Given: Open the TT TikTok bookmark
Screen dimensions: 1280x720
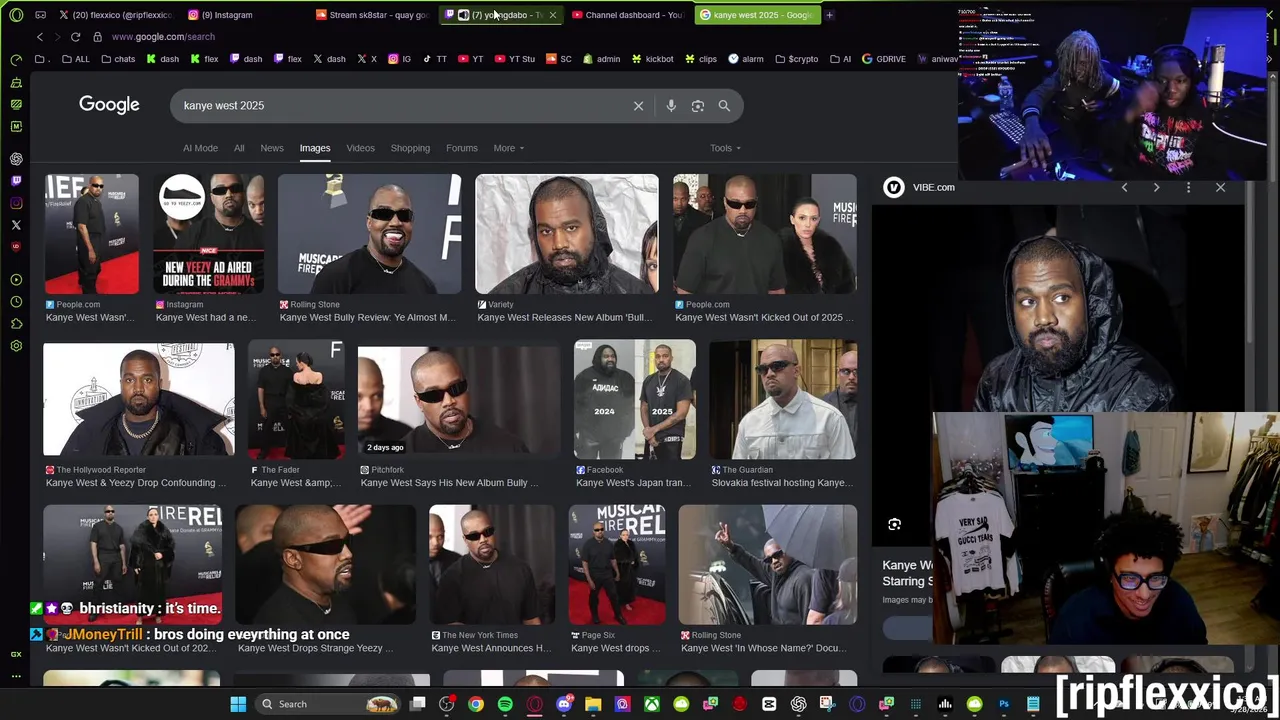Looking at the screenshot, I should coord(434,59).
